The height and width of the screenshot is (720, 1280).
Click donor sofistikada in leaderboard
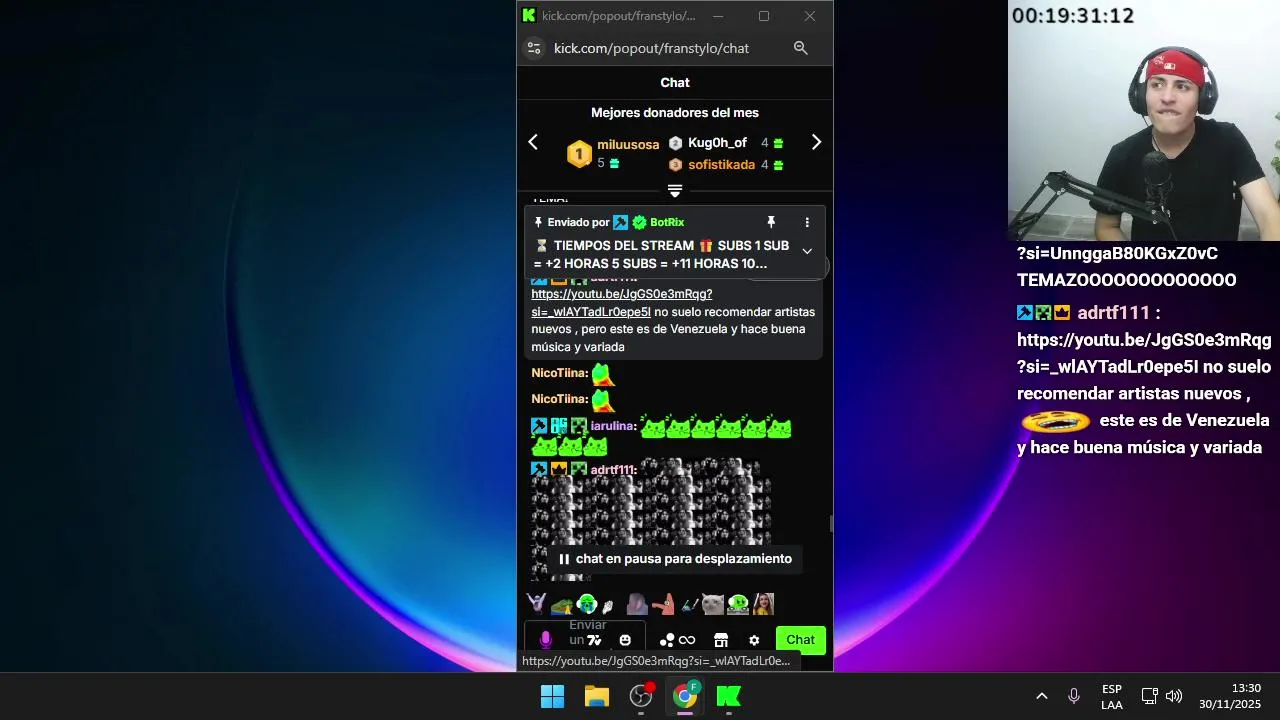pyautogui.click(x=721, y=164)
